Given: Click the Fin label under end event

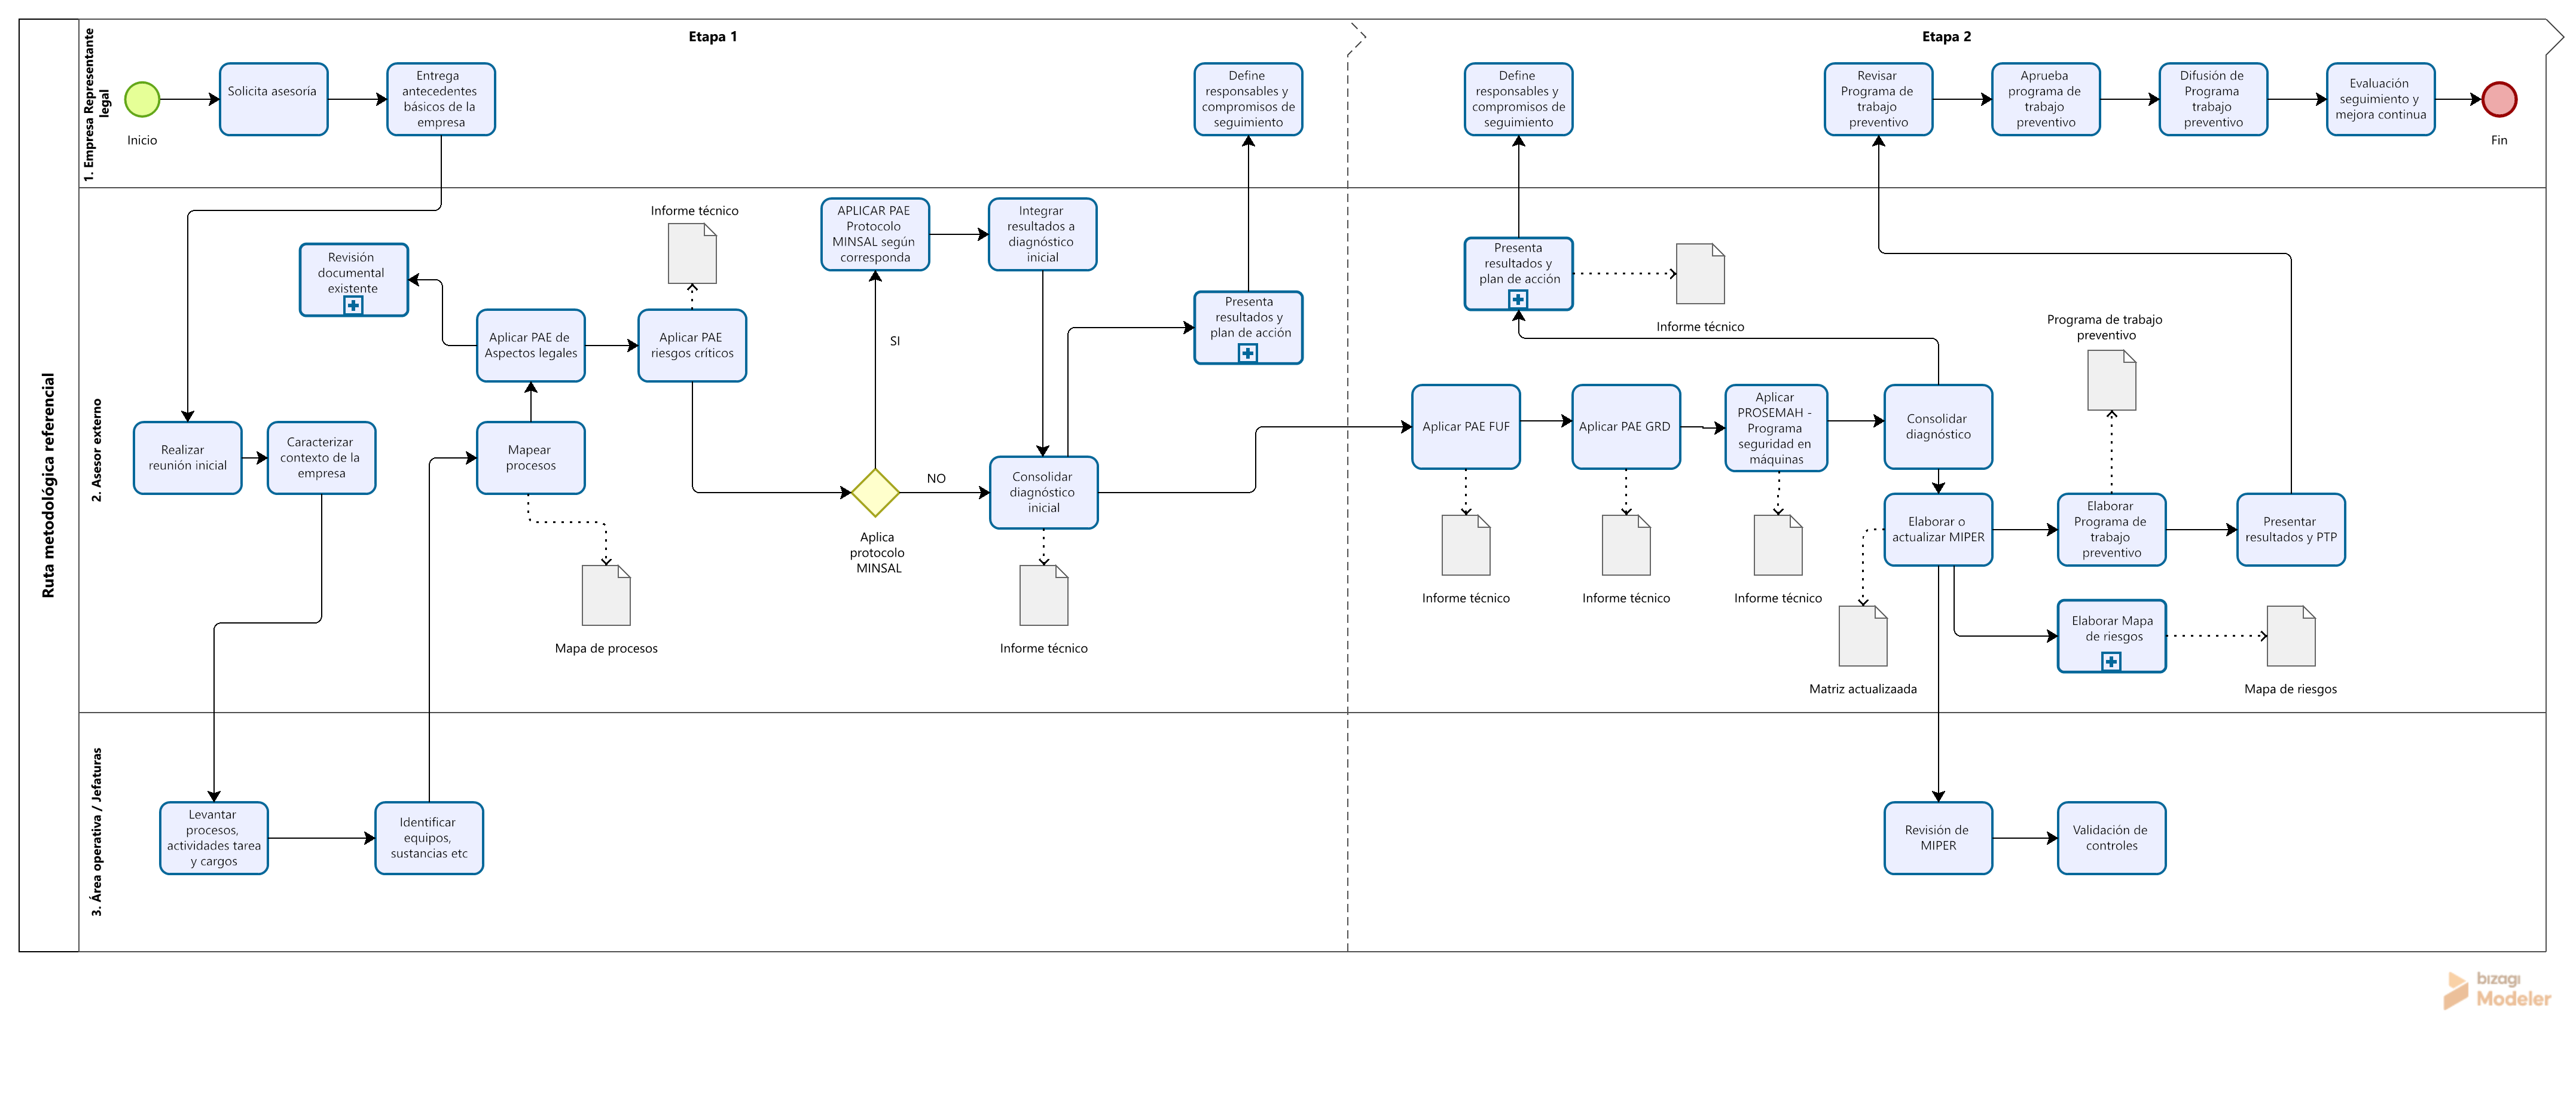Looking at the screenshot, I should [2499, 140].
